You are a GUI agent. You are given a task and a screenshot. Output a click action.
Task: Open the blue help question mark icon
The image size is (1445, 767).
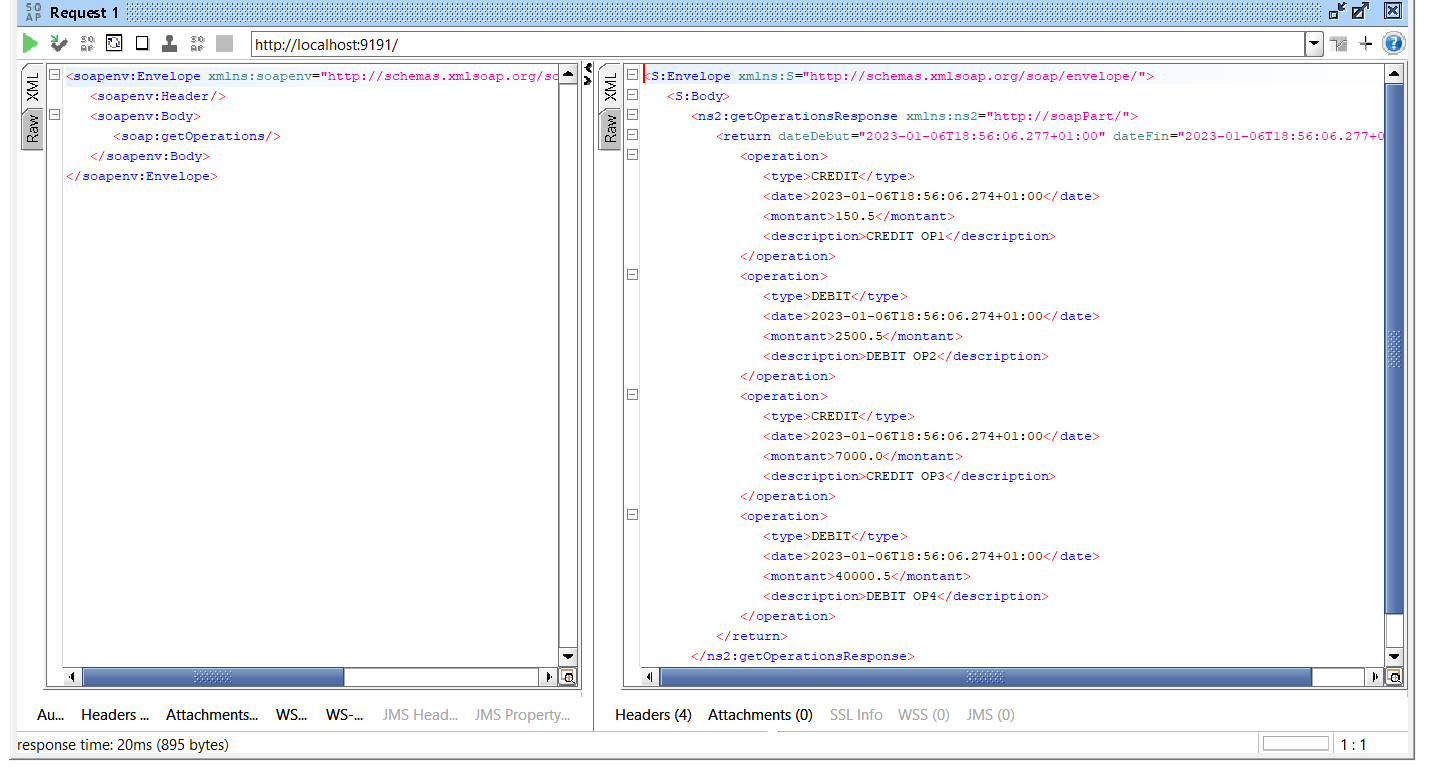1393,43
